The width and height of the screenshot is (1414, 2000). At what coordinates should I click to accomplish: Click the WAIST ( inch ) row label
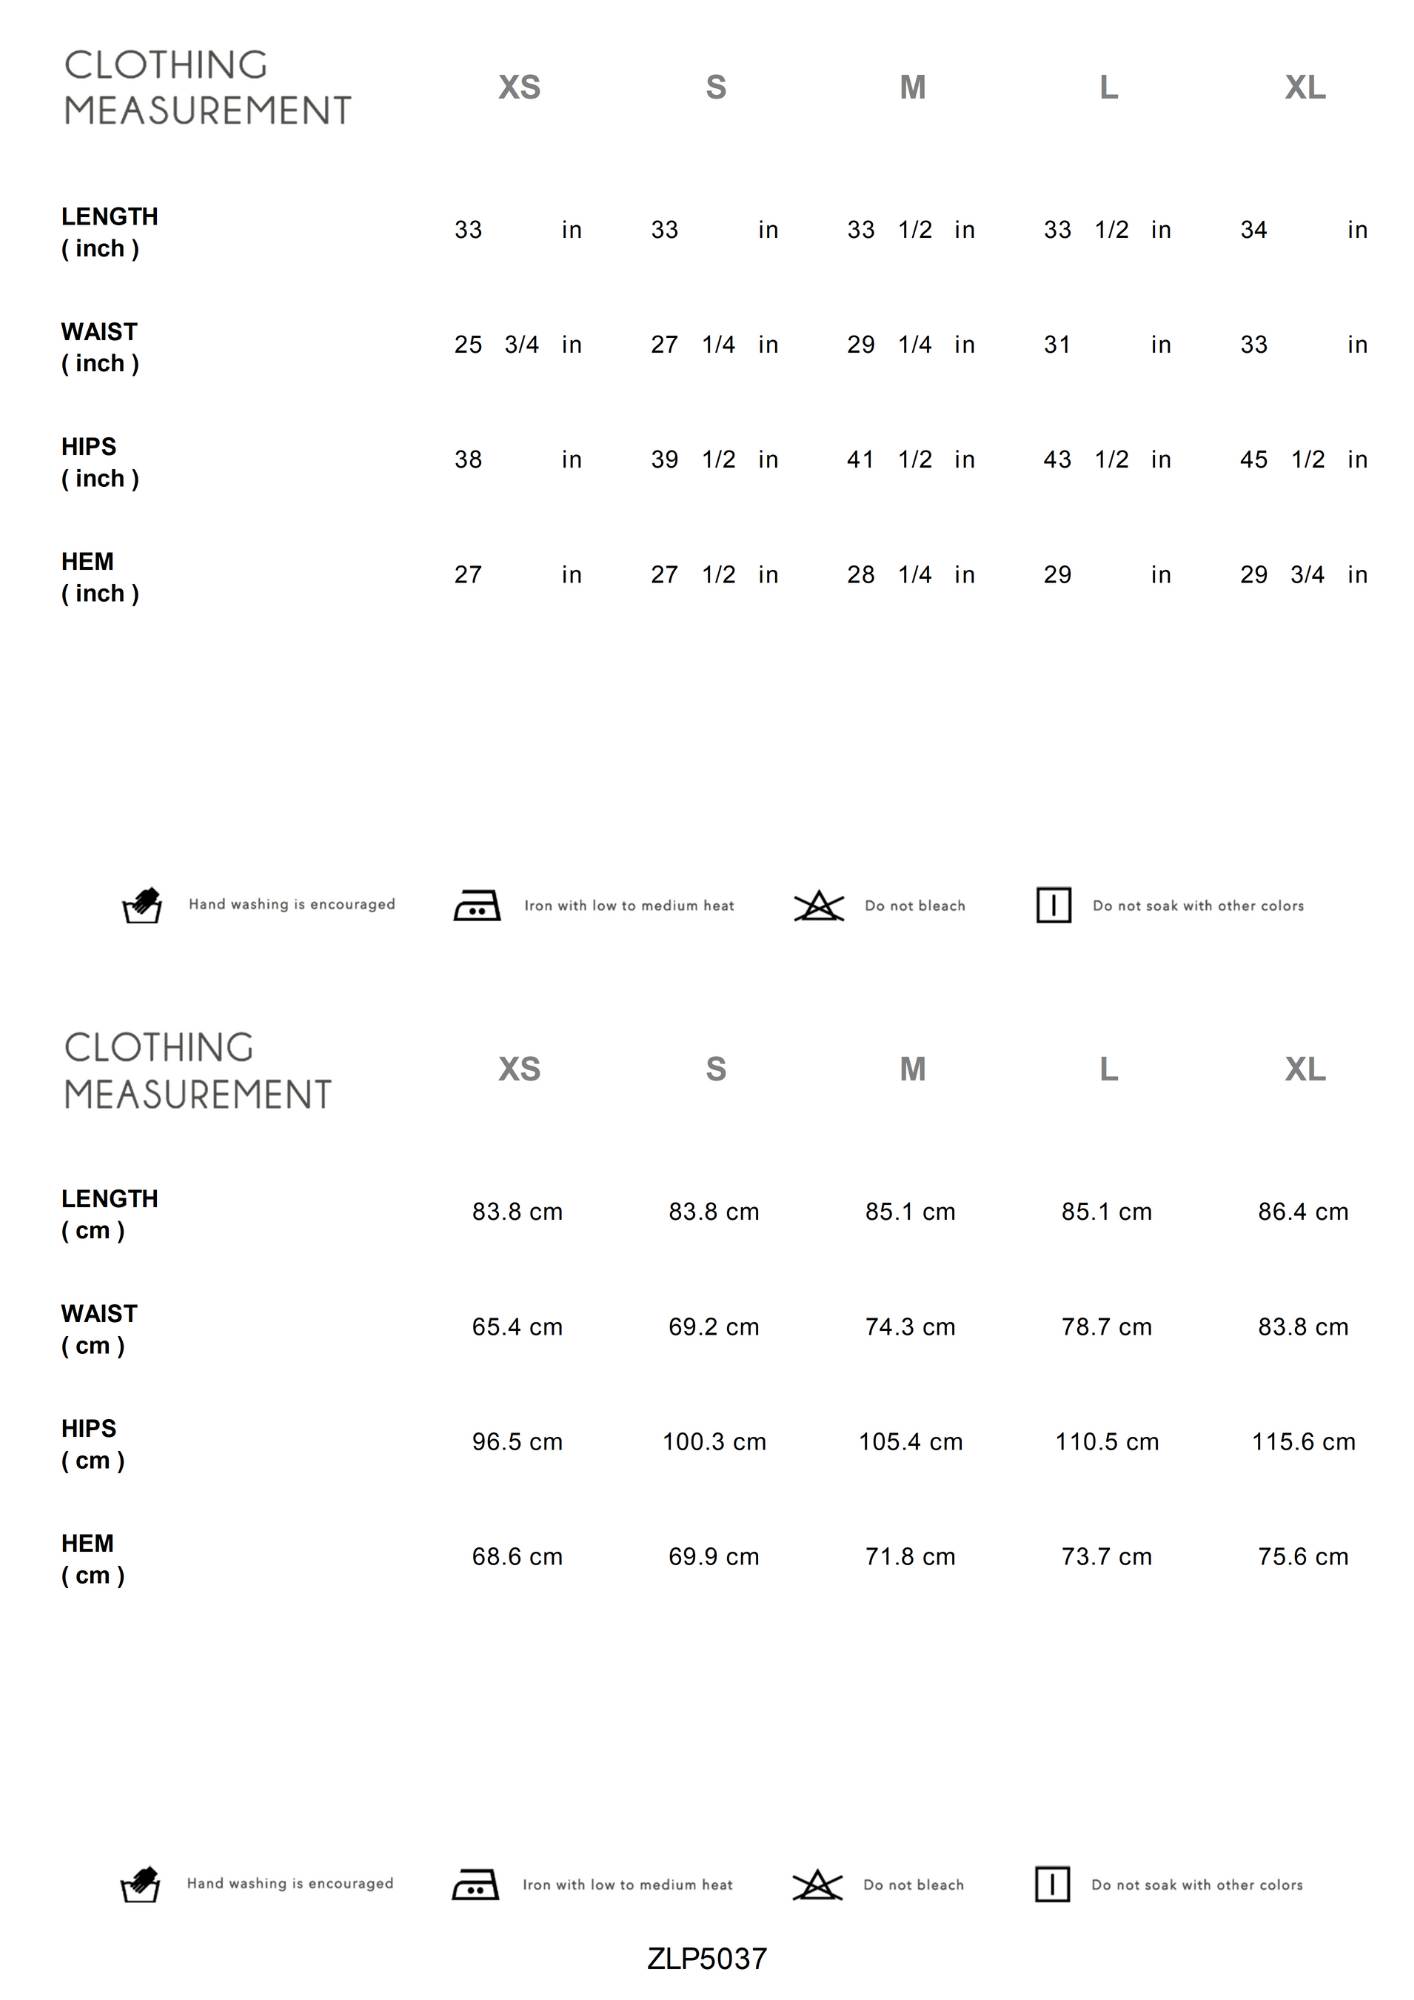[x=100, y=347]
